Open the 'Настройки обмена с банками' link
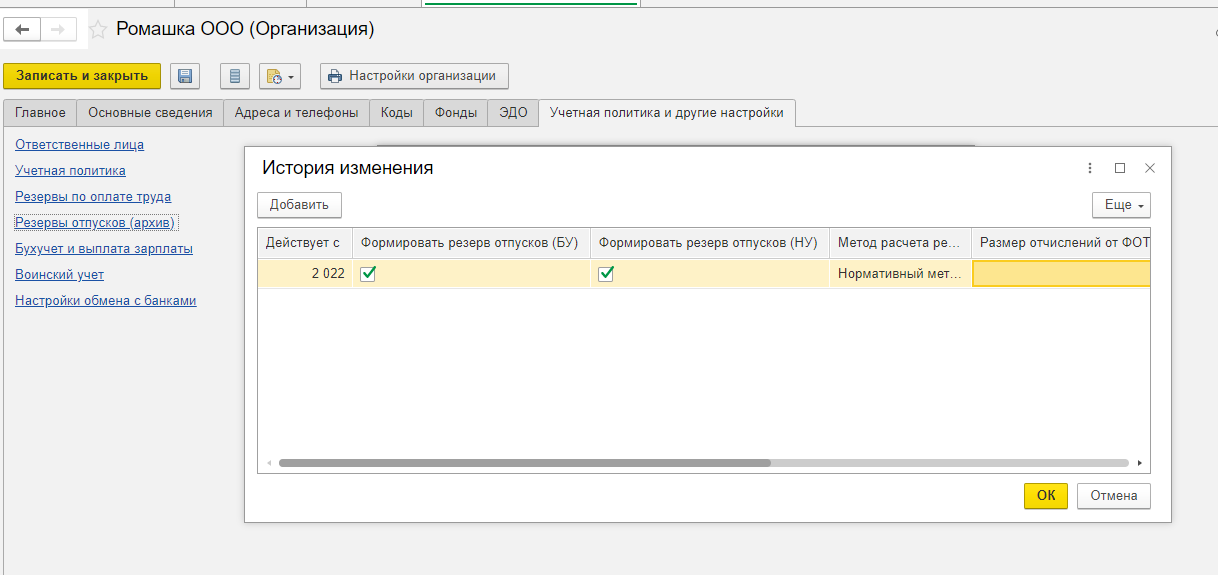 [106, 301]
